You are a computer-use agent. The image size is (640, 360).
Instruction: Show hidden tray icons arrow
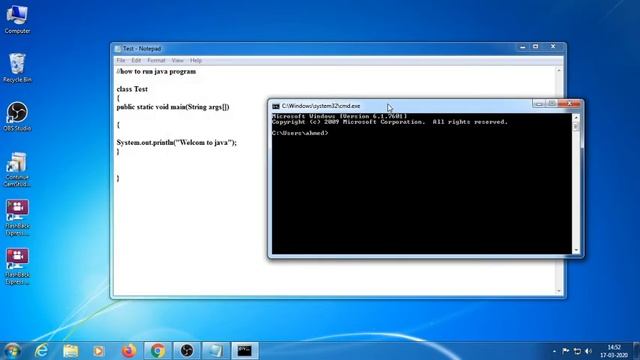click(x=554, y=351)
